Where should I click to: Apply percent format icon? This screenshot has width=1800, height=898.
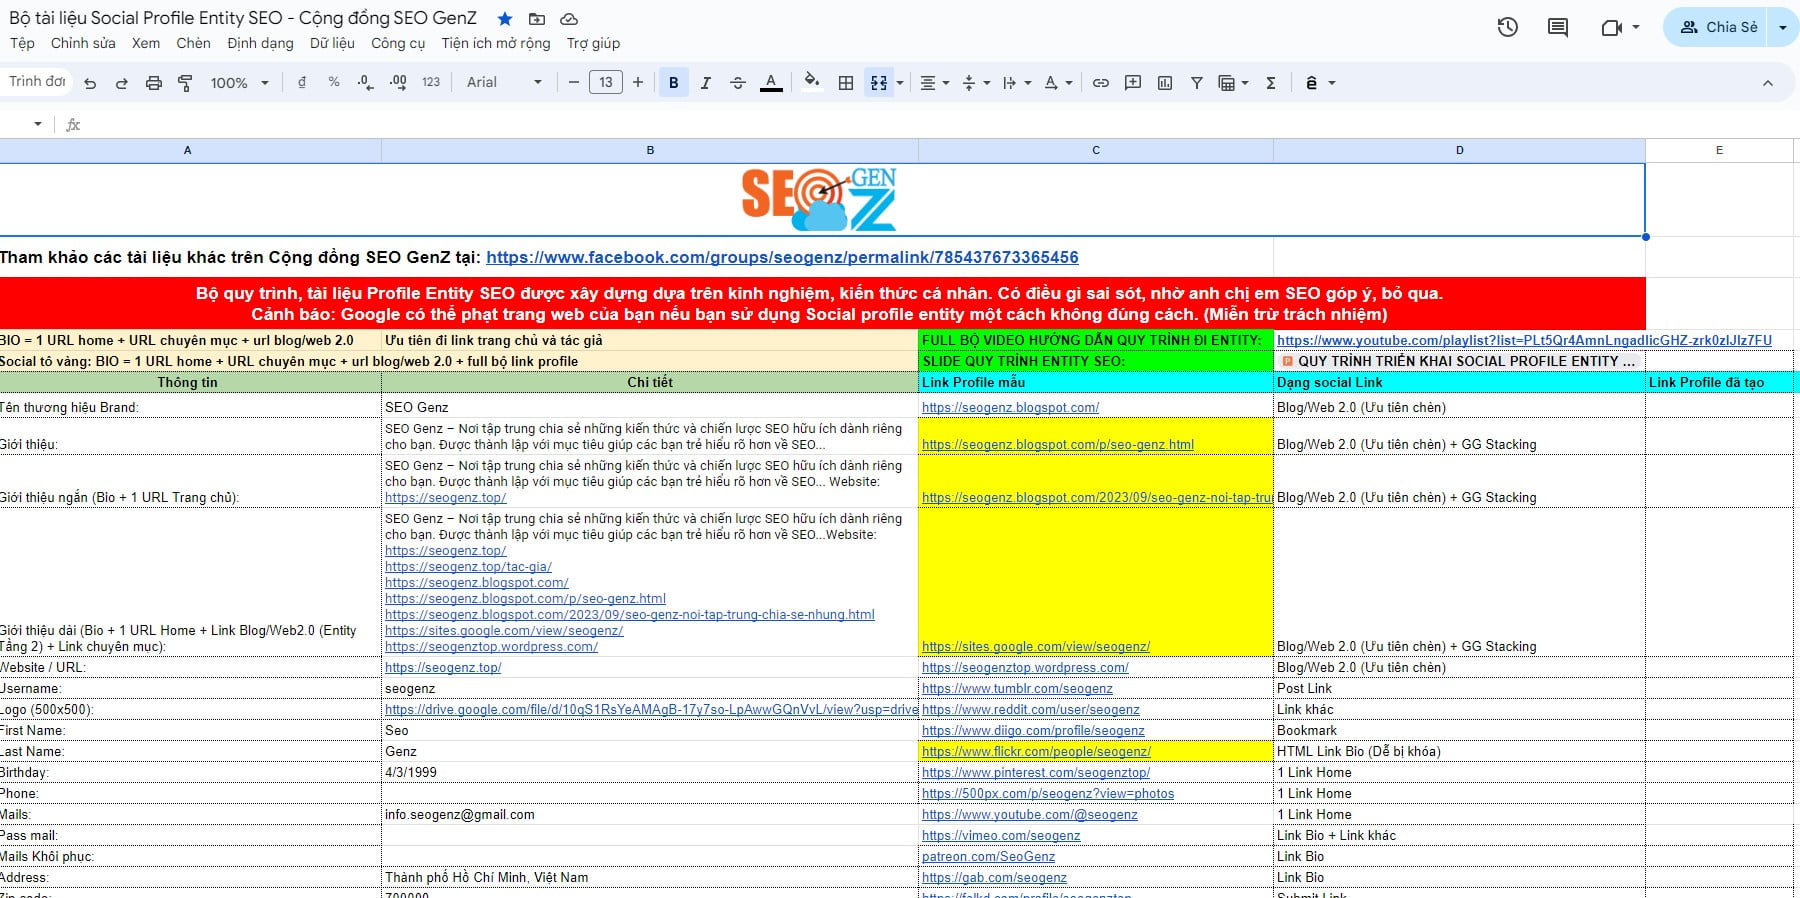point(334,82)
